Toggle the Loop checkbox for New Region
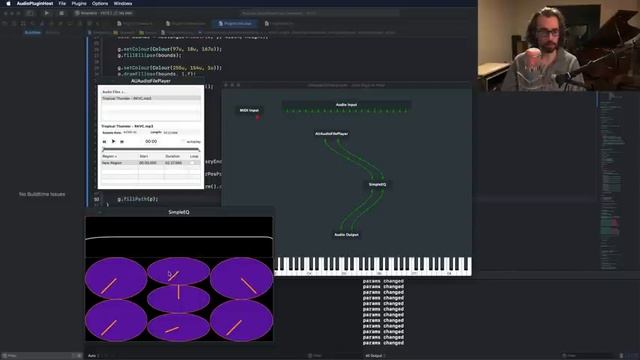640x360 pixels. coord(192,162)
